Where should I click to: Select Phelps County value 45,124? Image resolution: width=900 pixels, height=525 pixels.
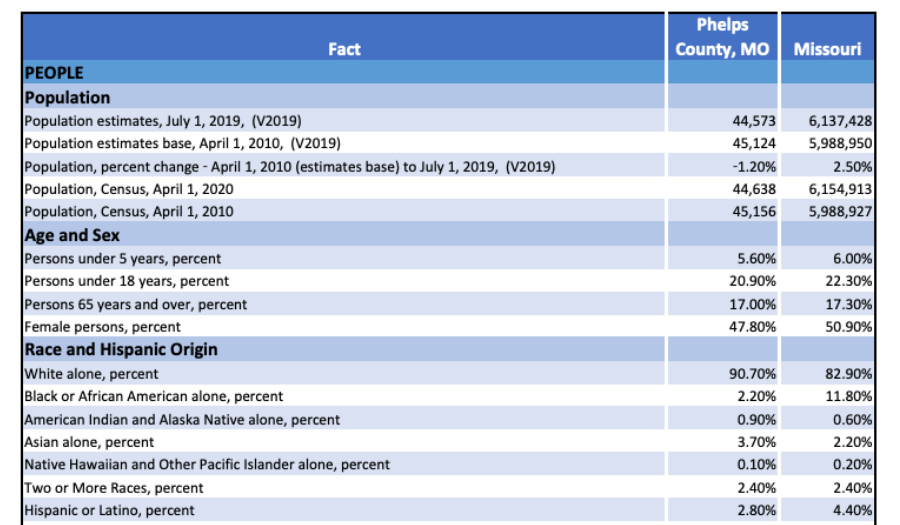coord(754,143)
